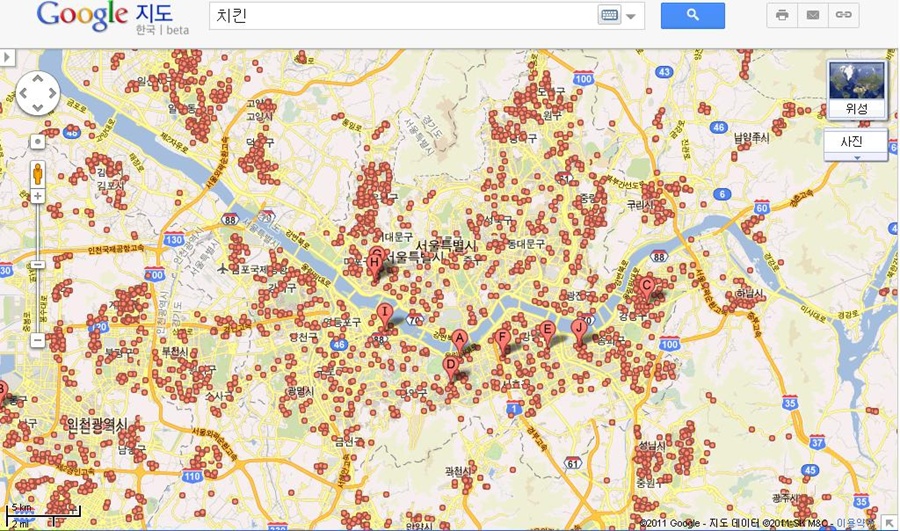This screenshot has height=531, width=900.
Task: Expand the left side panel arrow
Action: tap(7, 57)
